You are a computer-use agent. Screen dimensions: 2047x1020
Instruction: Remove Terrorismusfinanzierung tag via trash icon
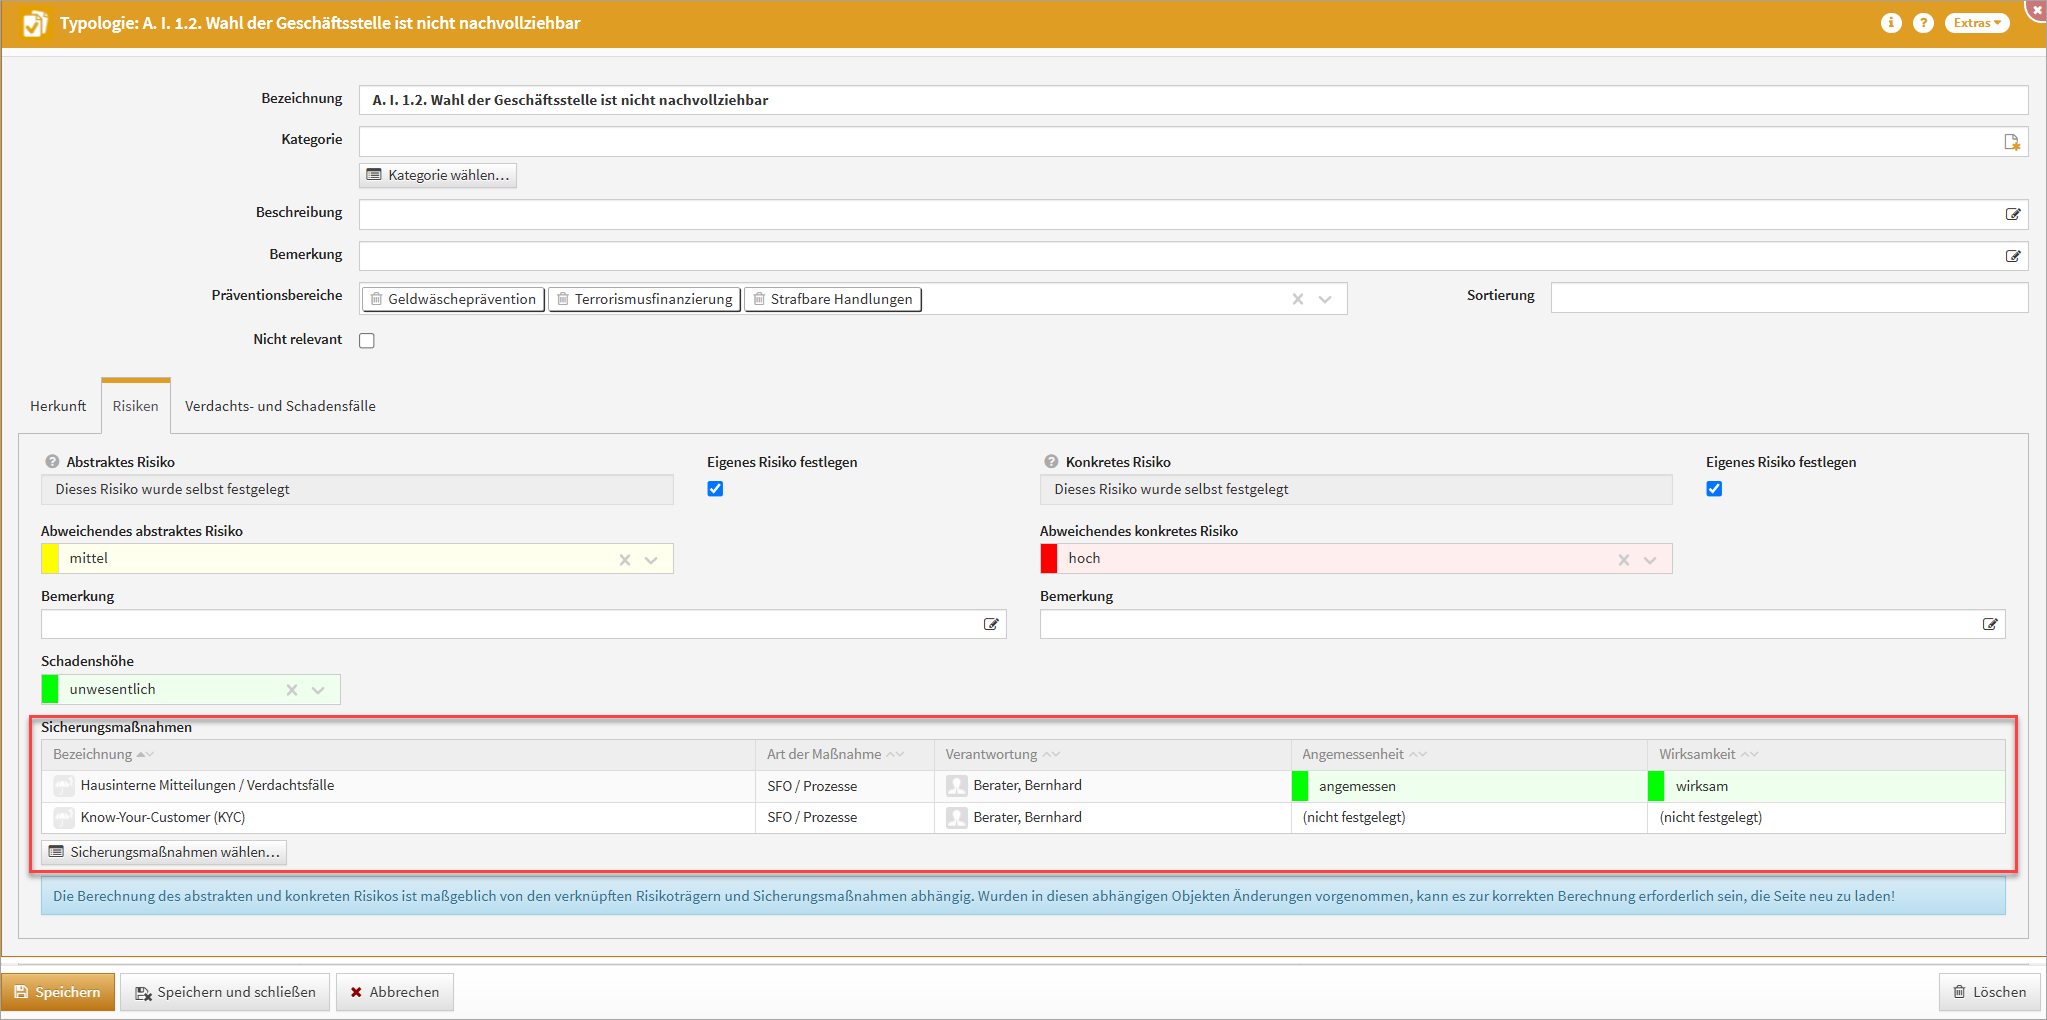pos(563,299)
